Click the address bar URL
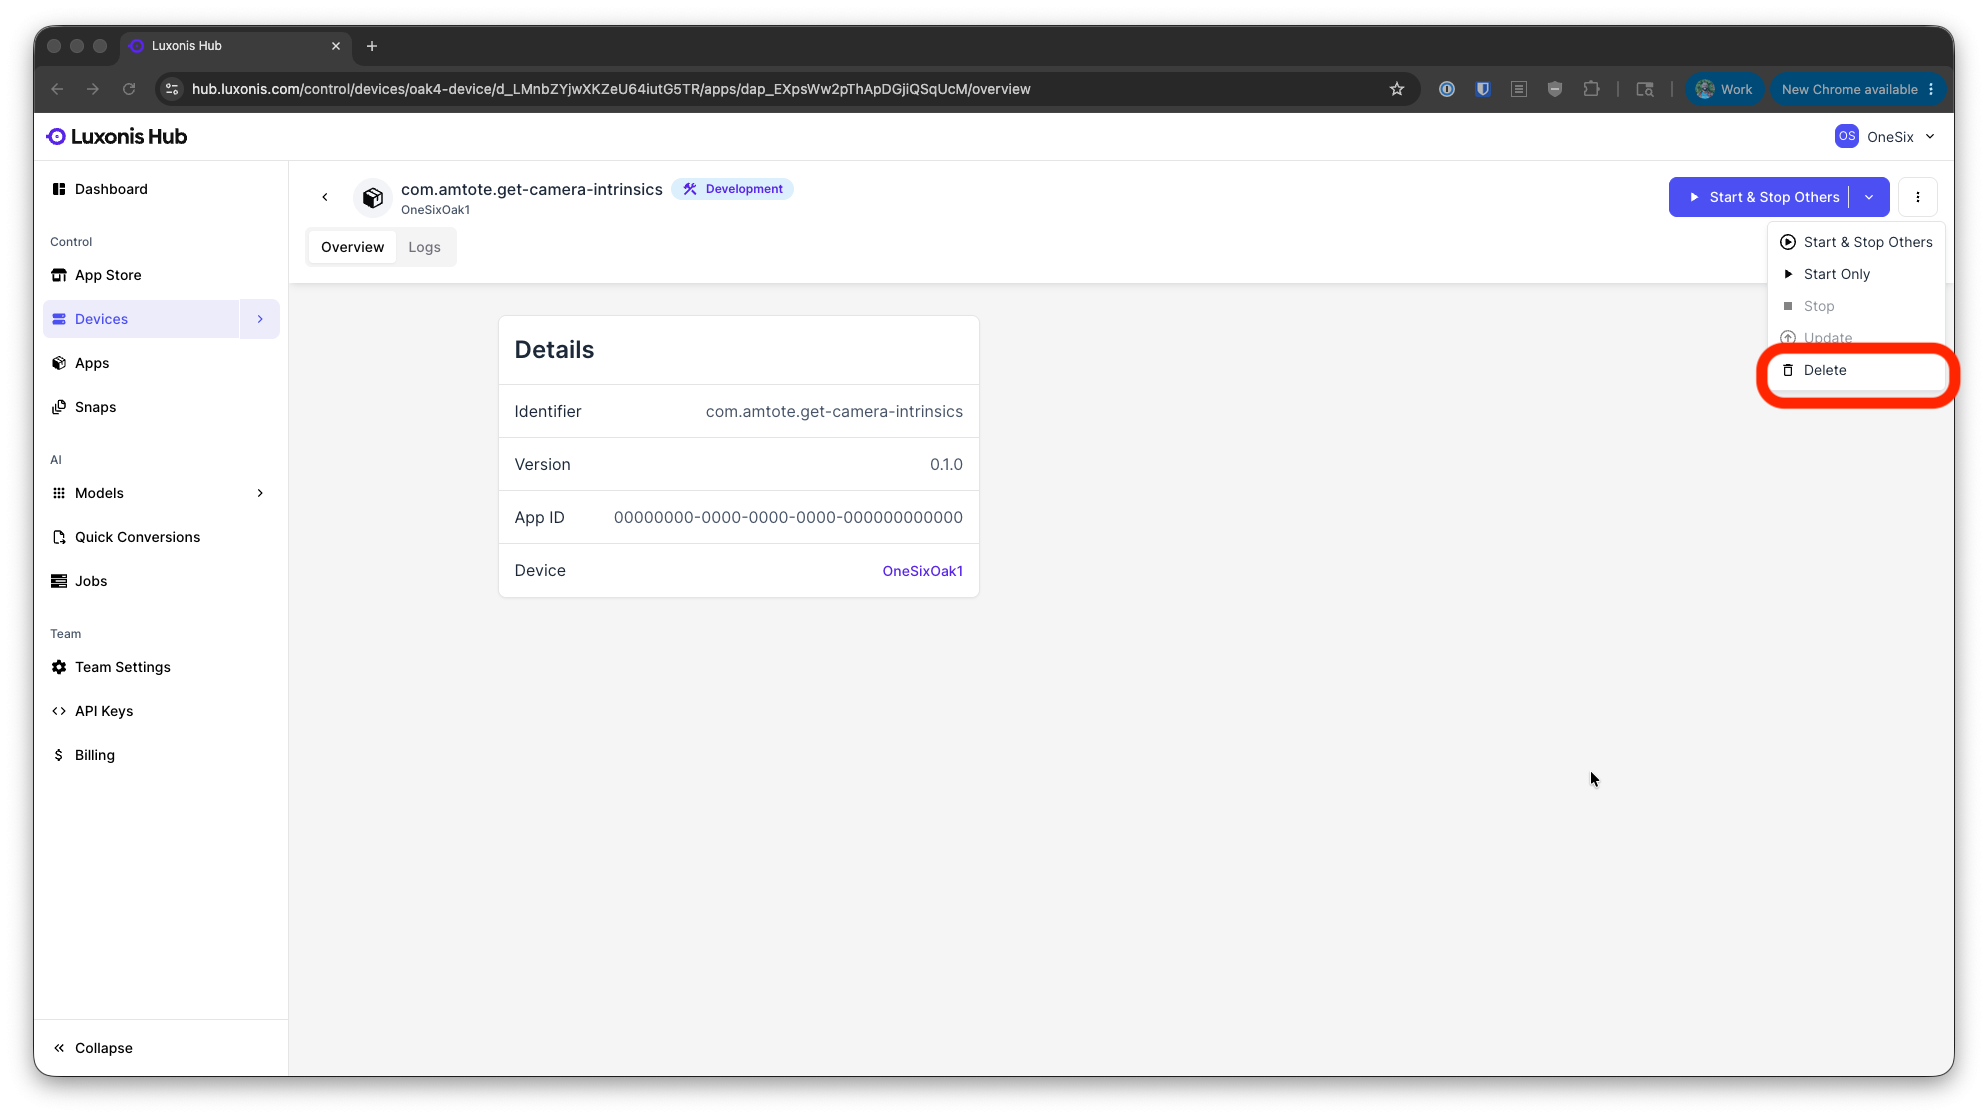The width and height of the screenshot is (1988, 1118). [611, 89]
